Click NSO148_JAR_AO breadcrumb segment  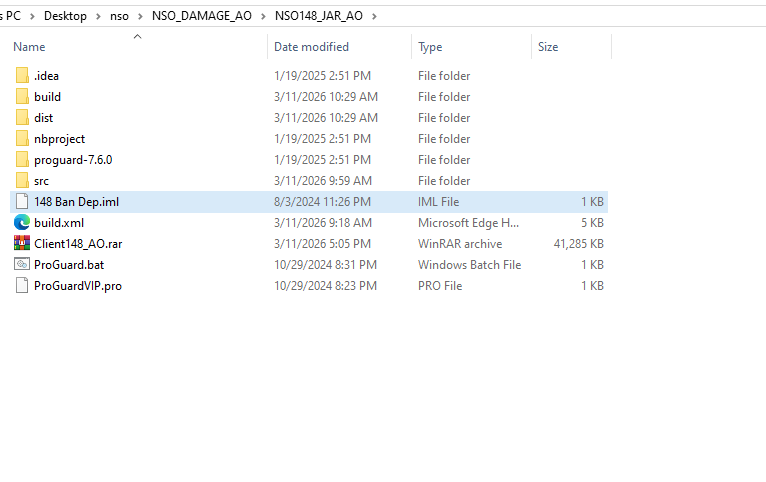319,16
